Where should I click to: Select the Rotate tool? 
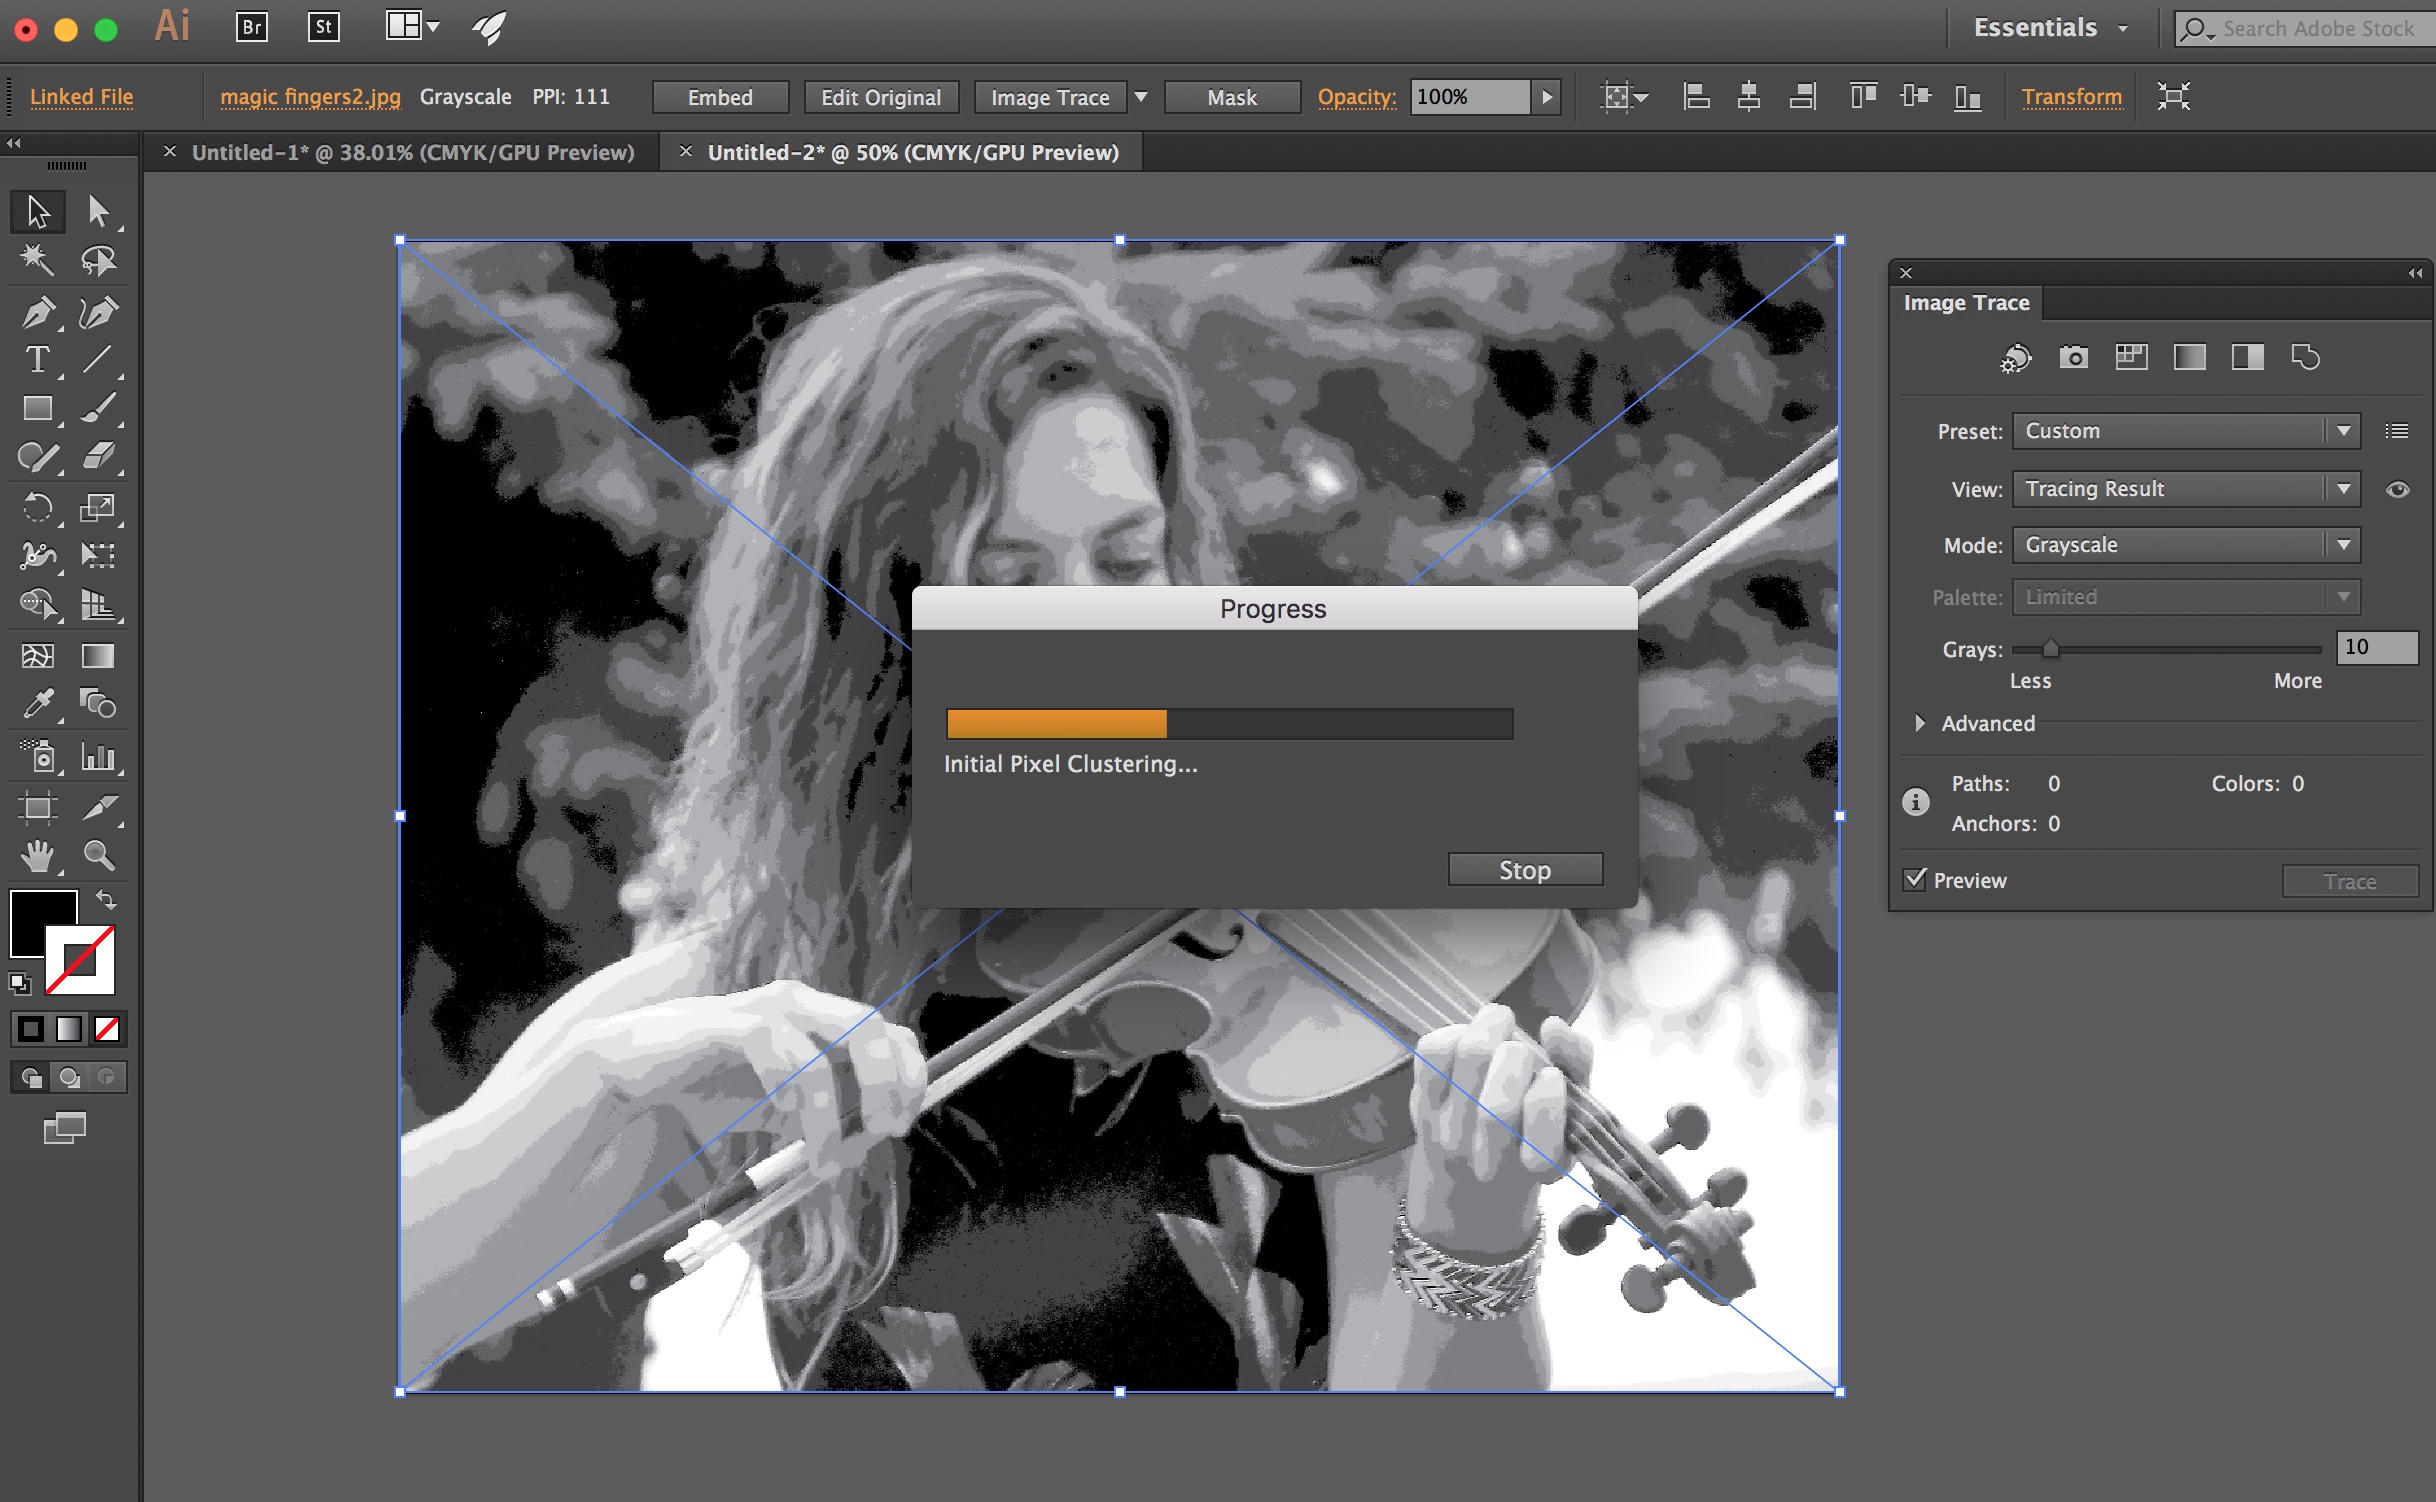[x=38, y=507]
